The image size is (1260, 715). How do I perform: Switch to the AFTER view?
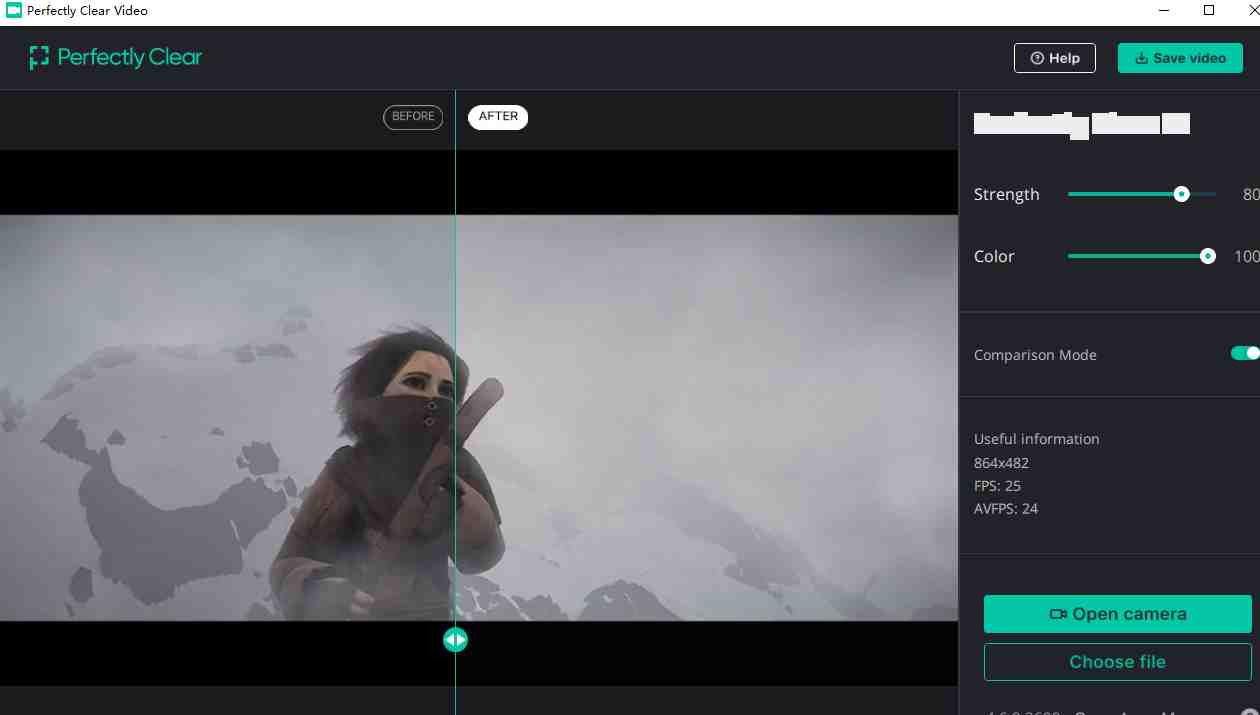(x=498, y=117)
